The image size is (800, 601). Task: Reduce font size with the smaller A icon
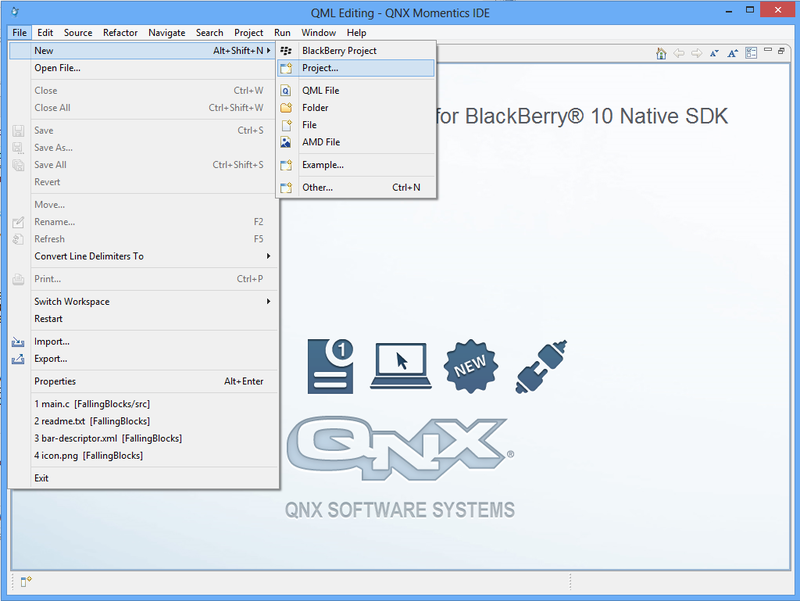tap(714, 53)
